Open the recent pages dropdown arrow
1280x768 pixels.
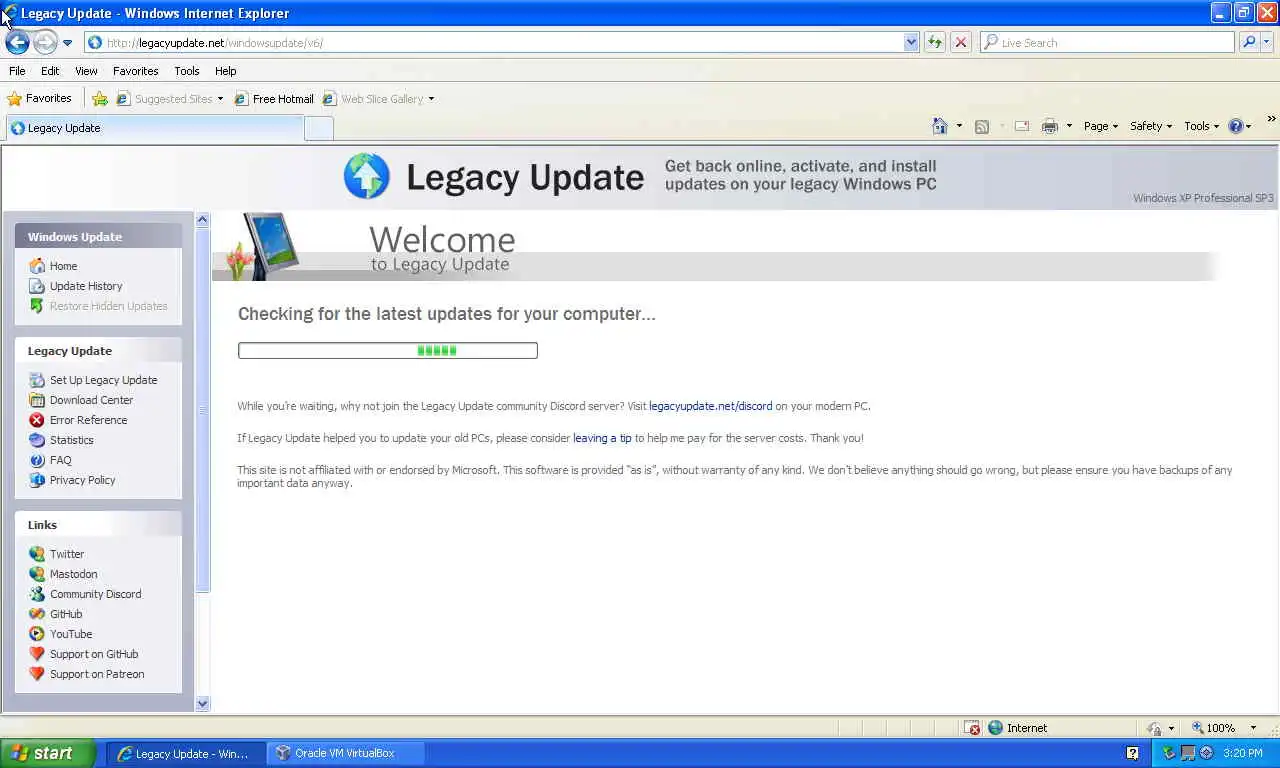tap(67, 43)
